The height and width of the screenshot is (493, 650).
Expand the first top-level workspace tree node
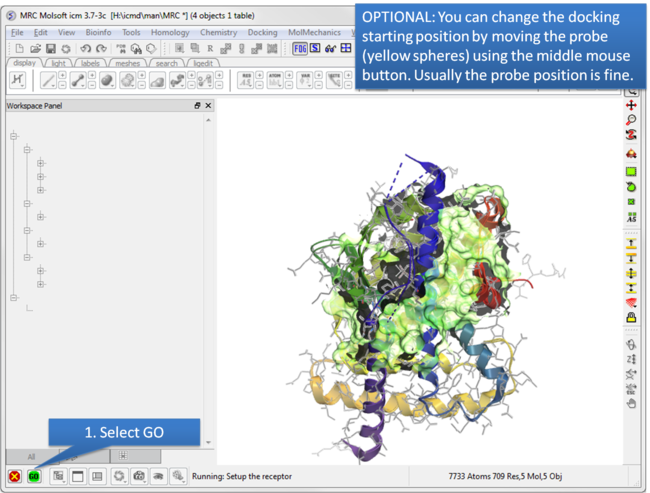coord(14,136)
